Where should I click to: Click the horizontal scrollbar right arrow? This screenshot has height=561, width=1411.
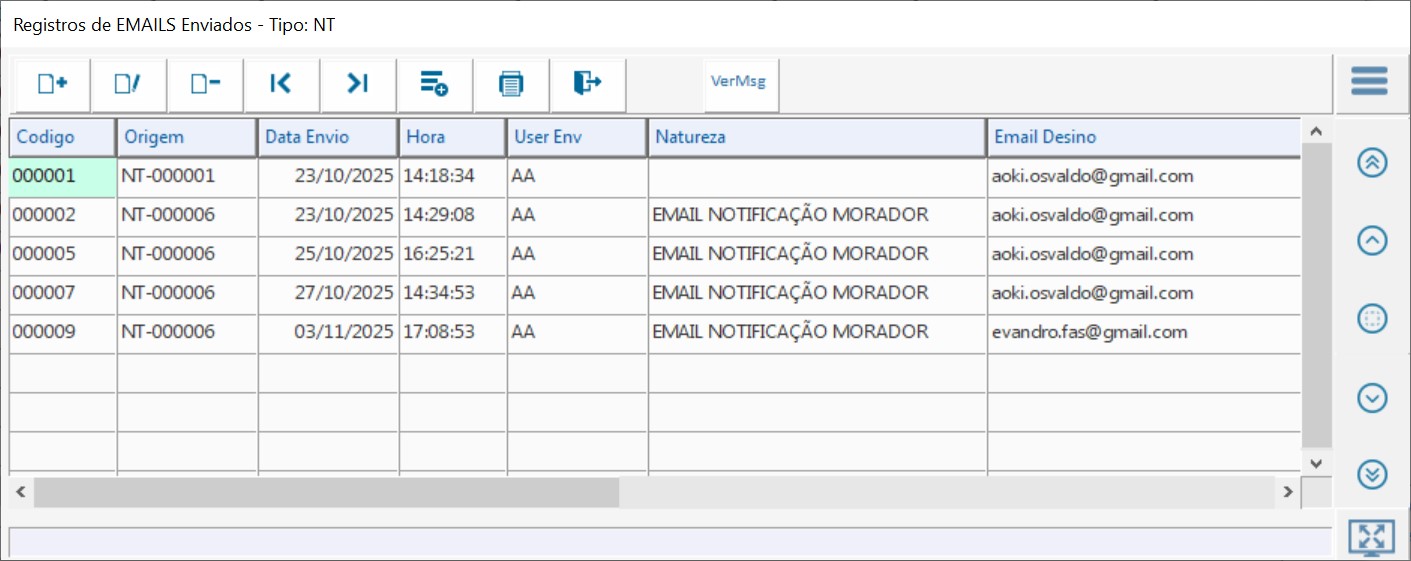tap(1288, 492)
